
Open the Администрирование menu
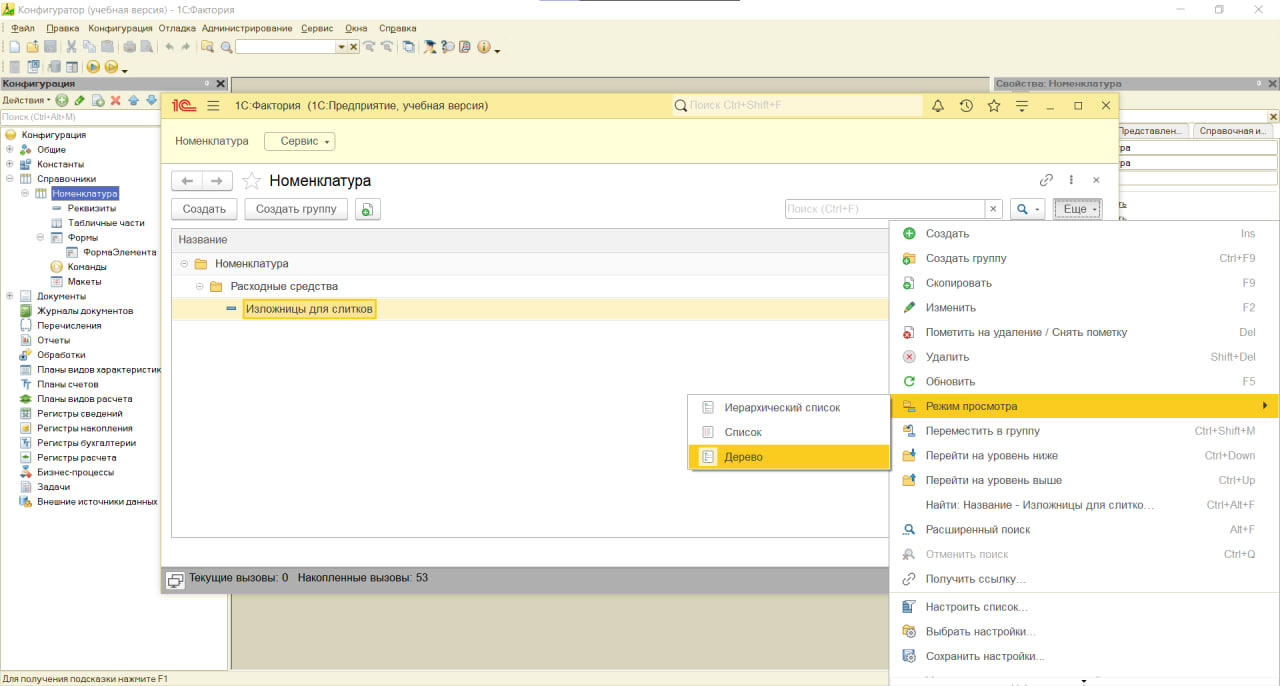pyautogui.click(x=247, y=28)
